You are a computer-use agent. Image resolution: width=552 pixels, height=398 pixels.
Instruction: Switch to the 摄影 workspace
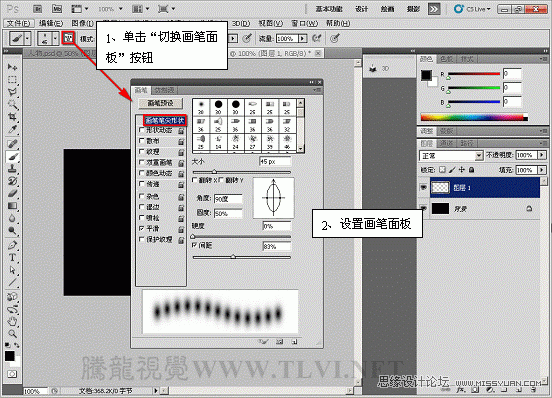click(414, 9)
